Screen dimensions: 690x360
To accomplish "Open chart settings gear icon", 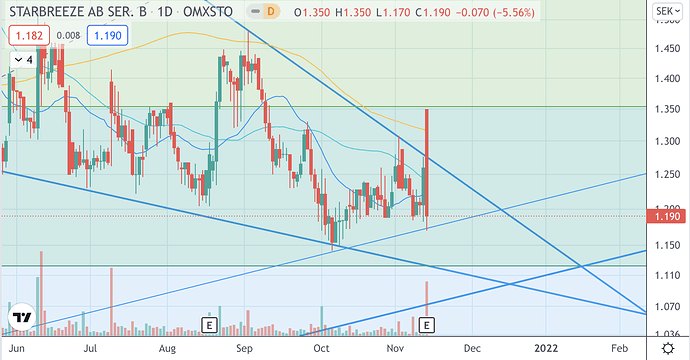I will tap(668, 349).
